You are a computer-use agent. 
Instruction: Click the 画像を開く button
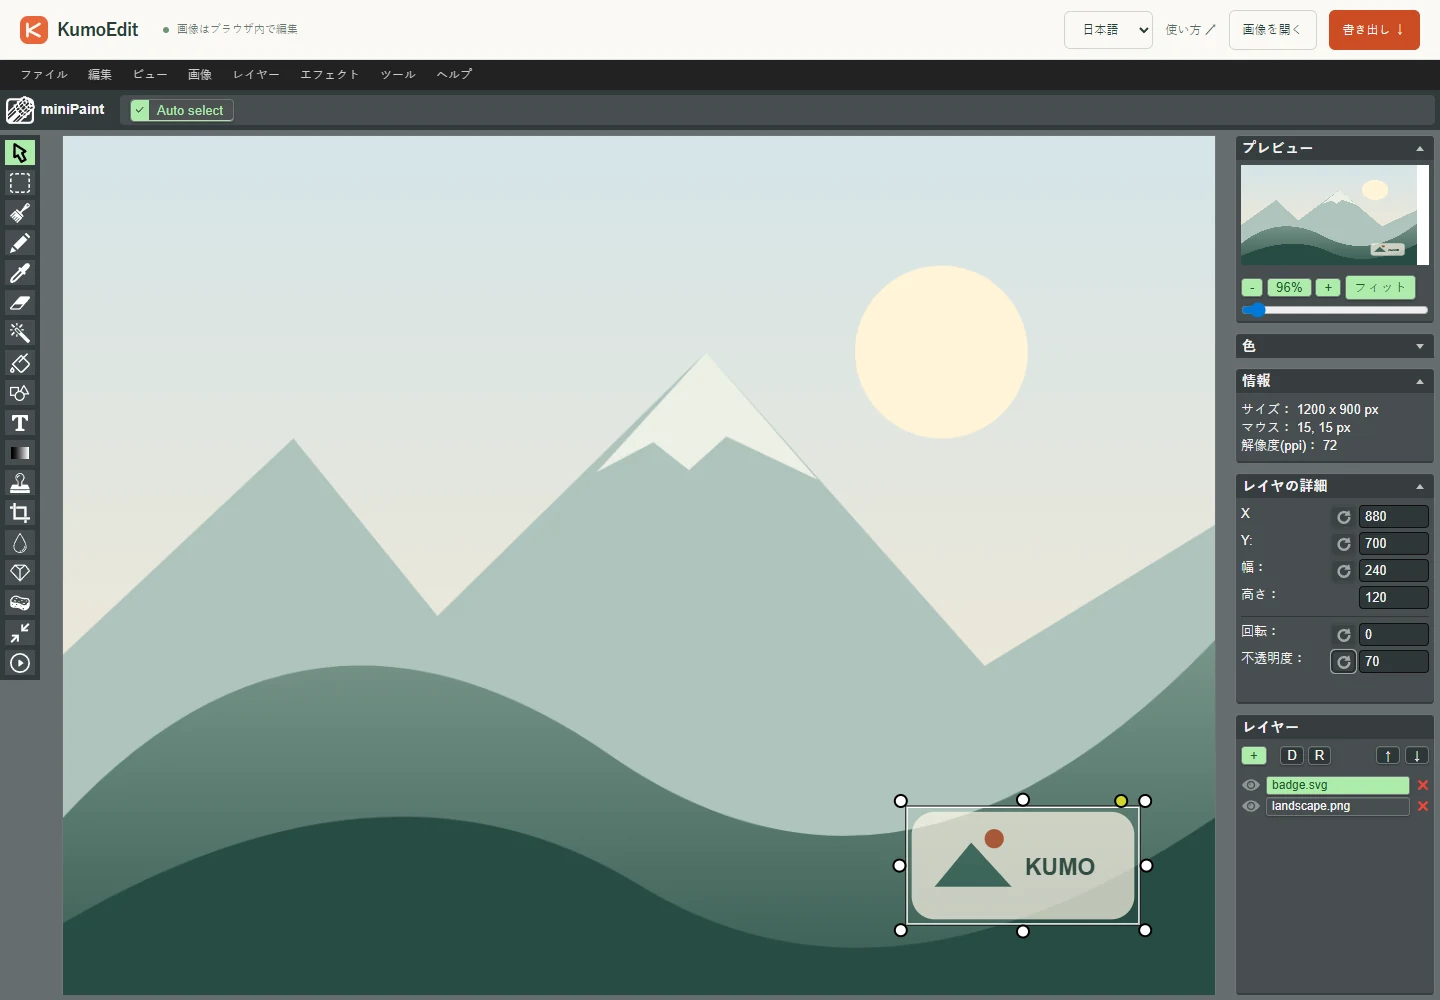pyautogui.click(x=1272, y=30)
